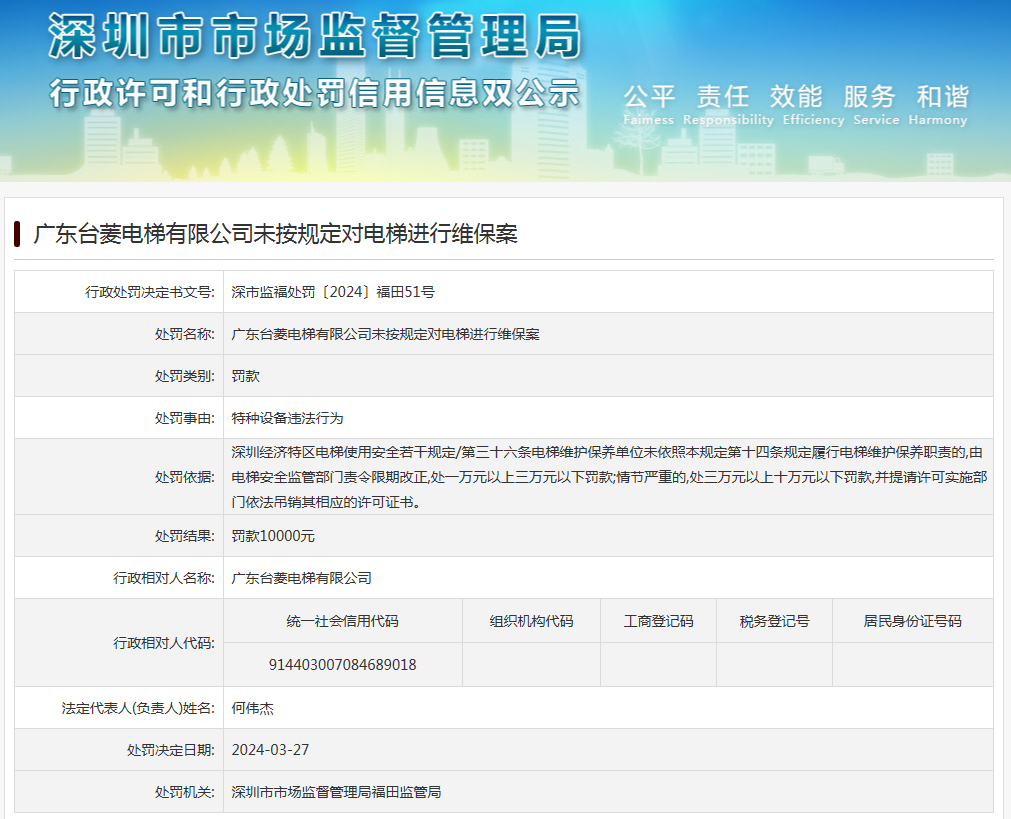Screen dimensions: 1011x819
Task: Click the 处罚机关 label
Action: [x=184, y=792]
